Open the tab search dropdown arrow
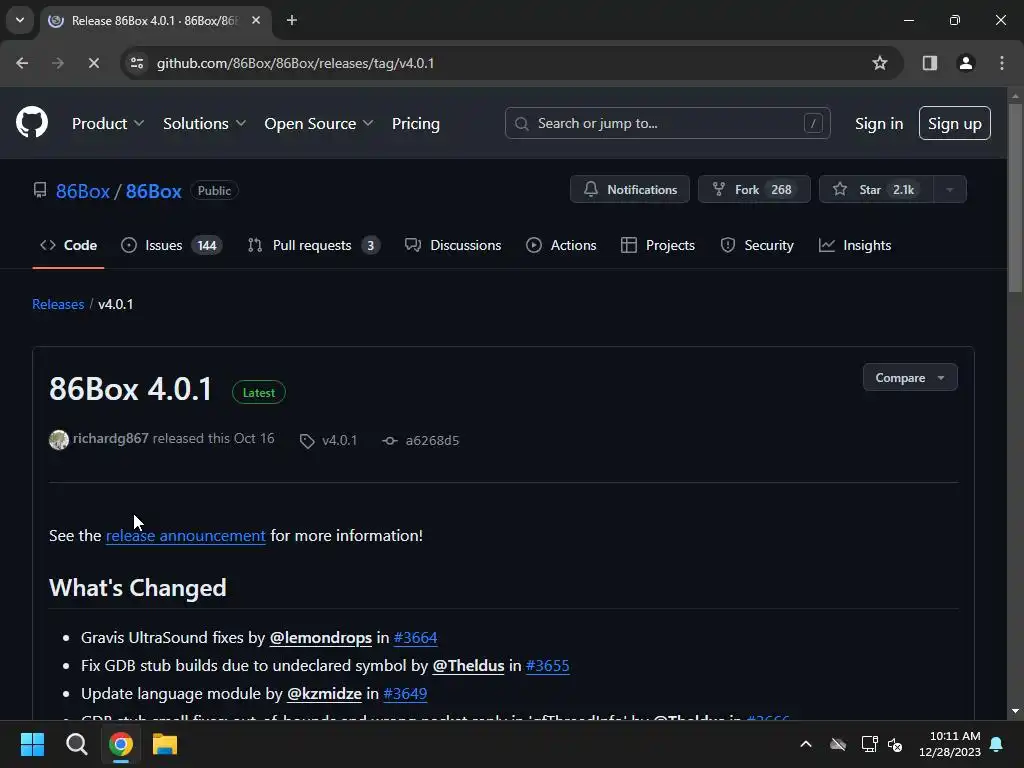 [20, 20]
